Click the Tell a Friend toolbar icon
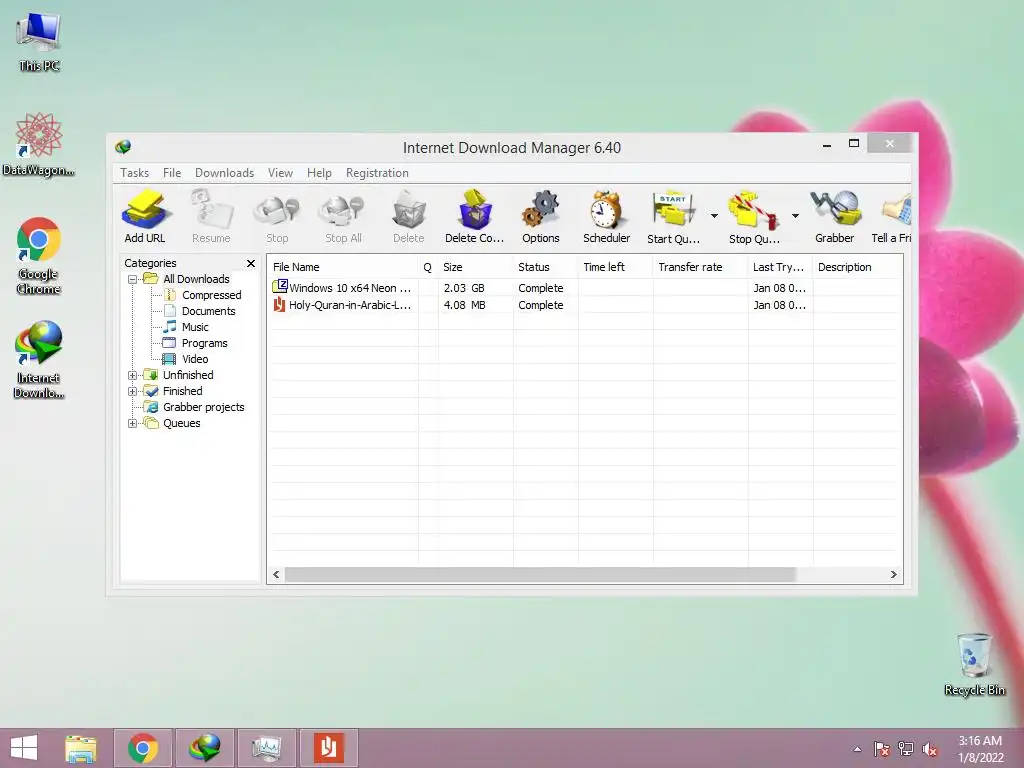Viewport: 1024px width, 768px height. [x=891, y=217]
